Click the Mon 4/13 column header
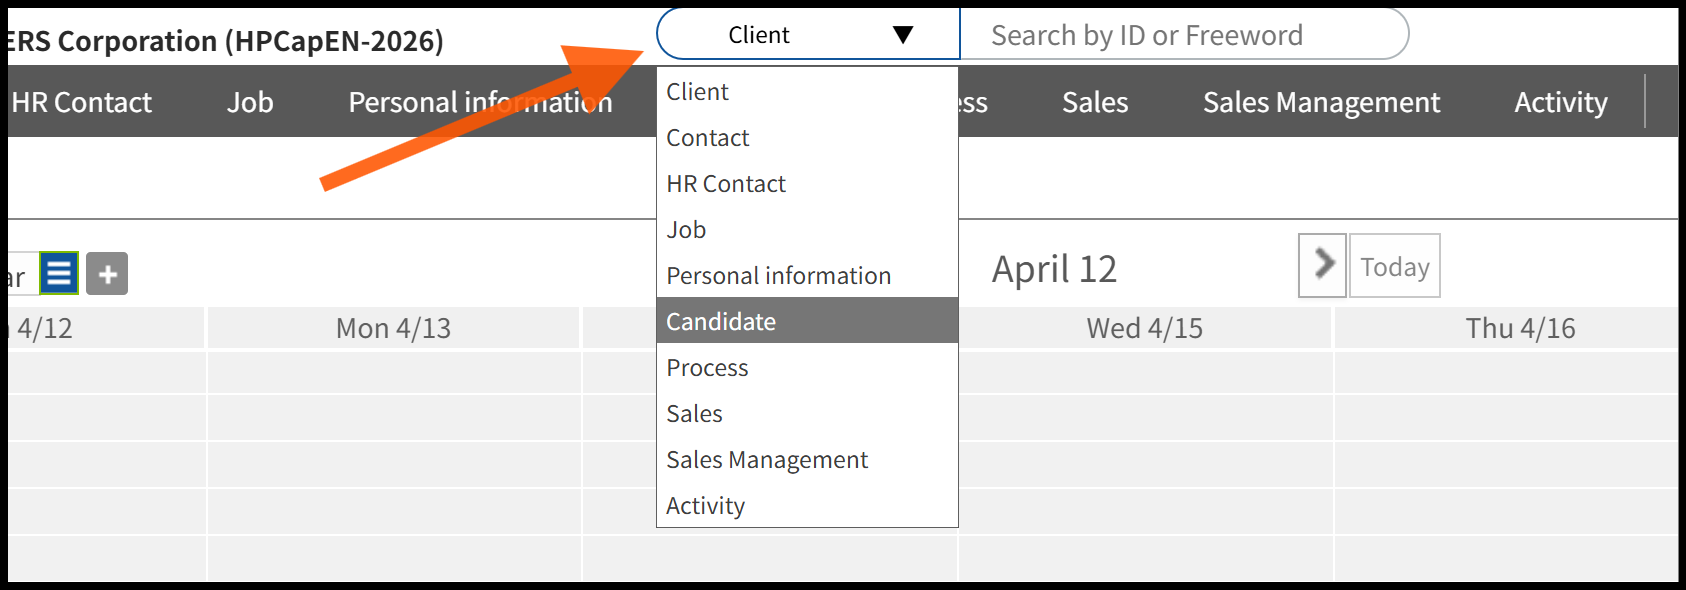 [x=393, y=328]
